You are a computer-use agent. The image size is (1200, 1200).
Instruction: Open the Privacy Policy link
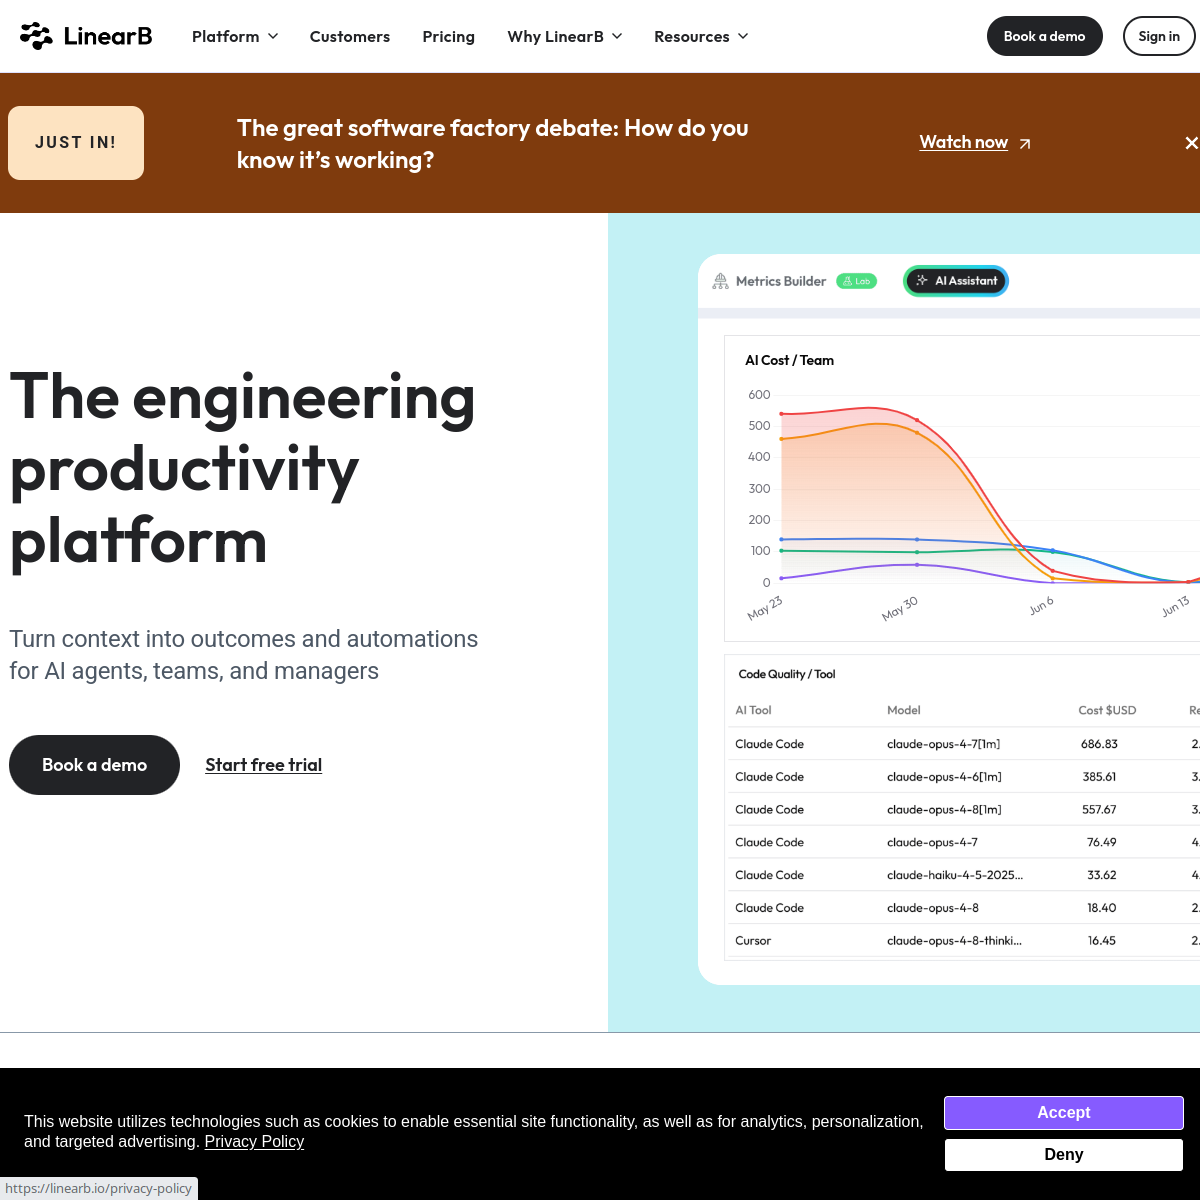tap(254, 1142)
